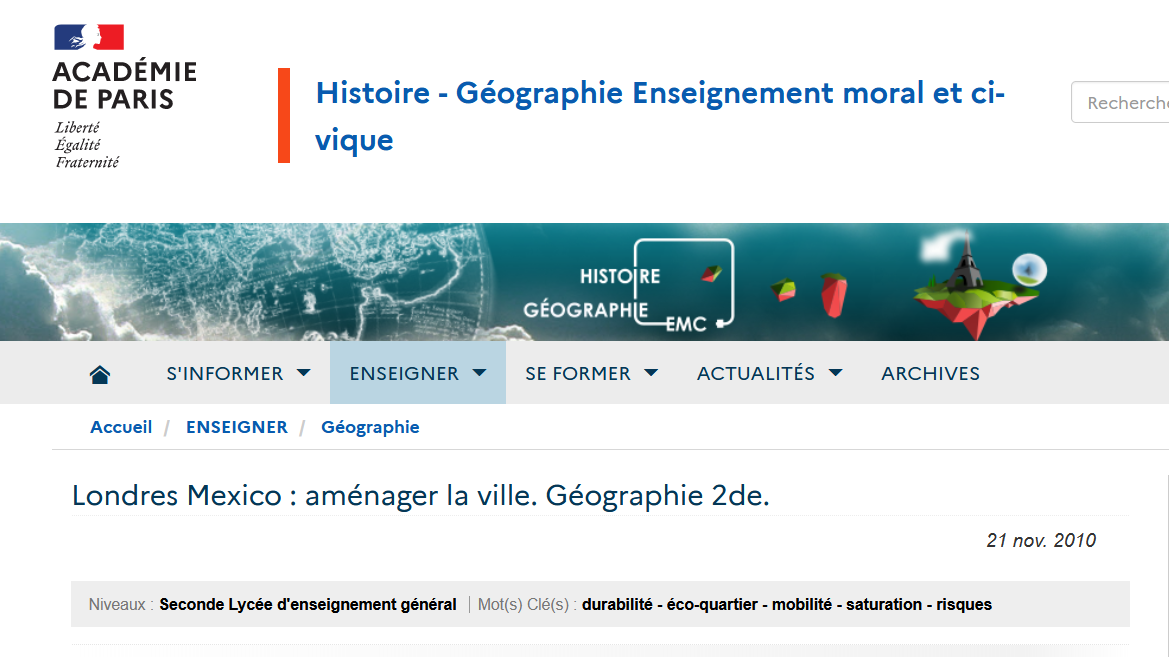
Task: Open the ENSEIGNER dropdown menu
Action: [417, 373]
